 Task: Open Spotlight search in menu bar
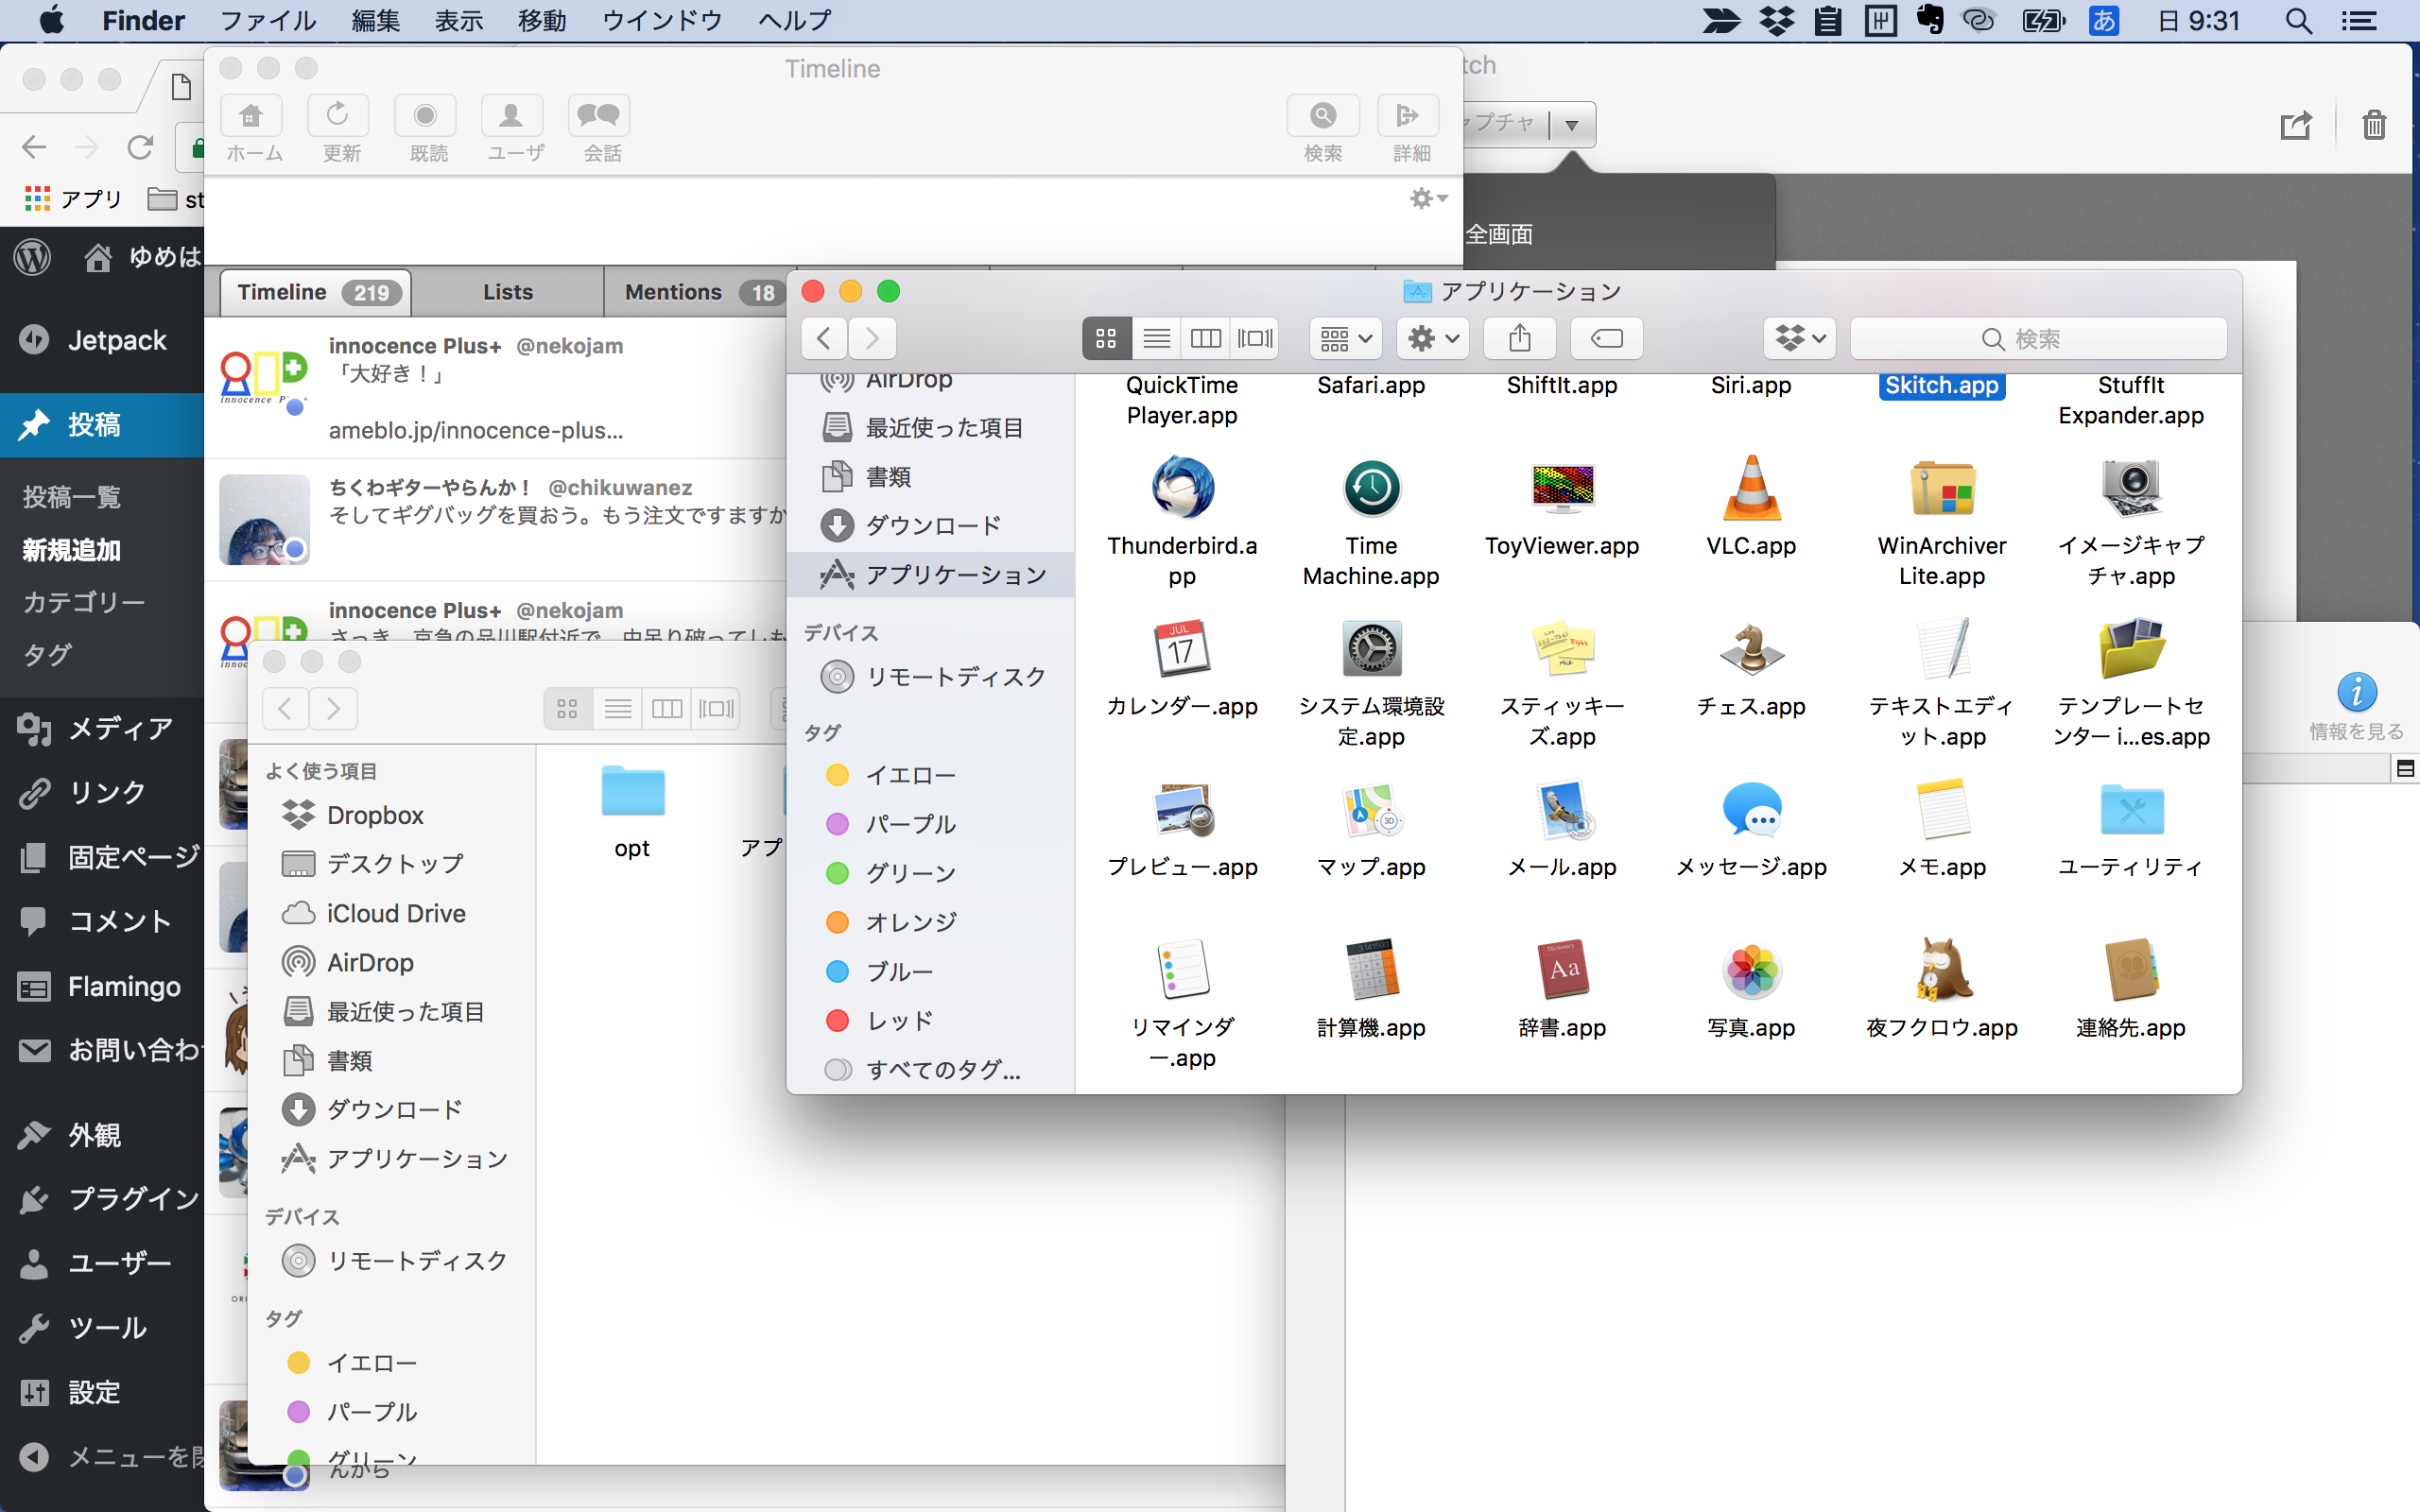point(2298,21)
